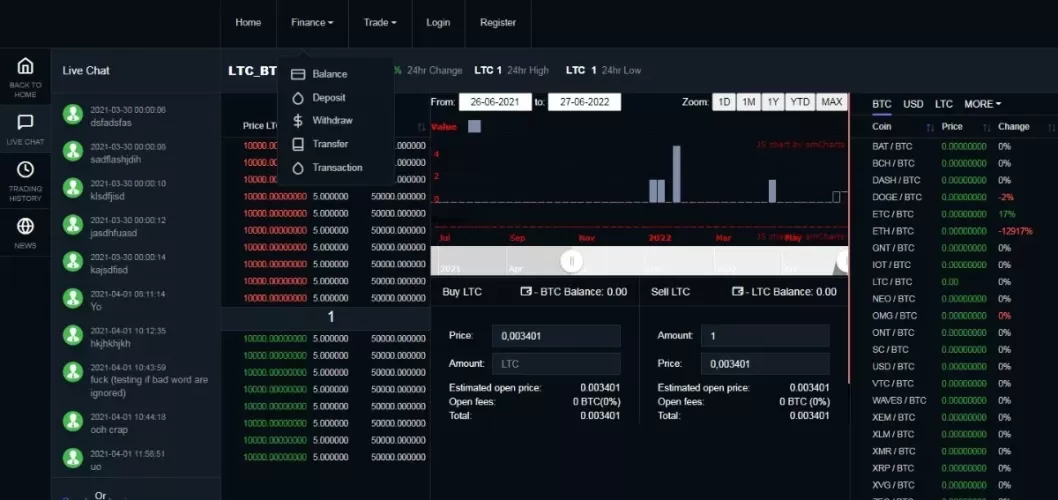Expand the MORE markets dropdown
This screenshot has width=1058, height=500.
pos(982,104)
